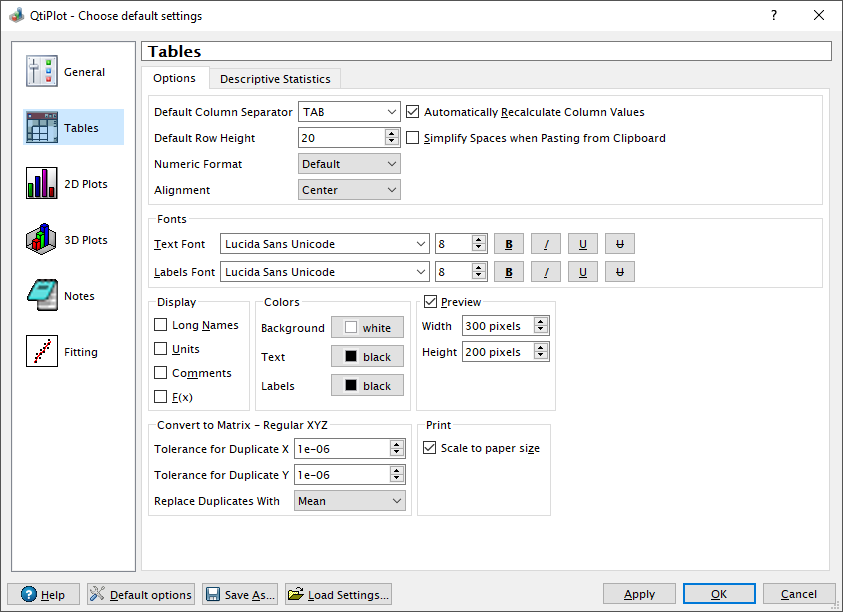Toggle strikeout for the Text Font

click(x=619, y=244)
